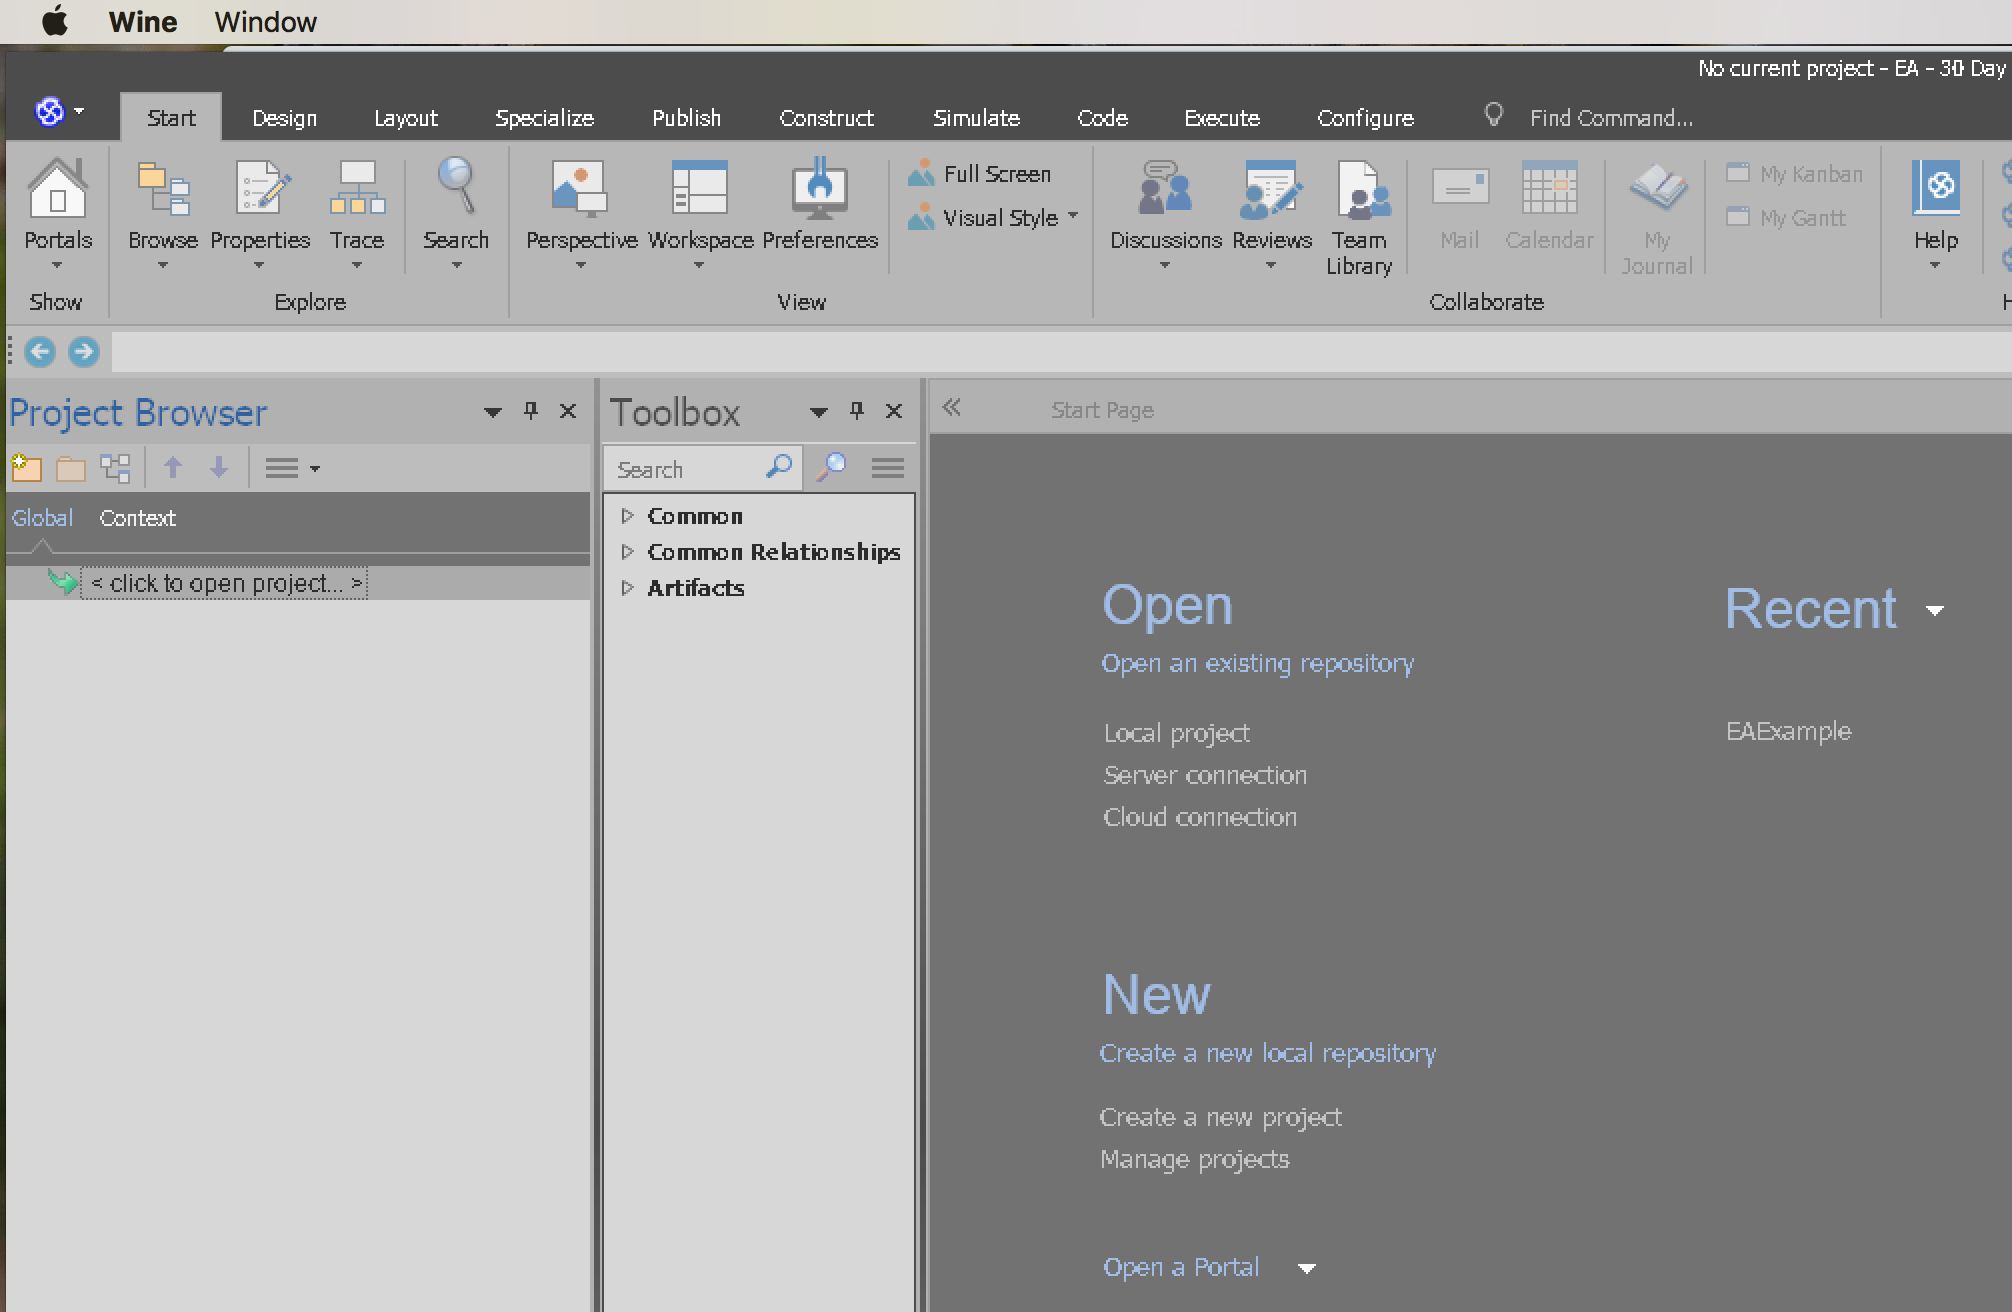Open the Team Library icon
Image resolution: width=2012 pixels, height=1312 pixels.
(1359, 216)
